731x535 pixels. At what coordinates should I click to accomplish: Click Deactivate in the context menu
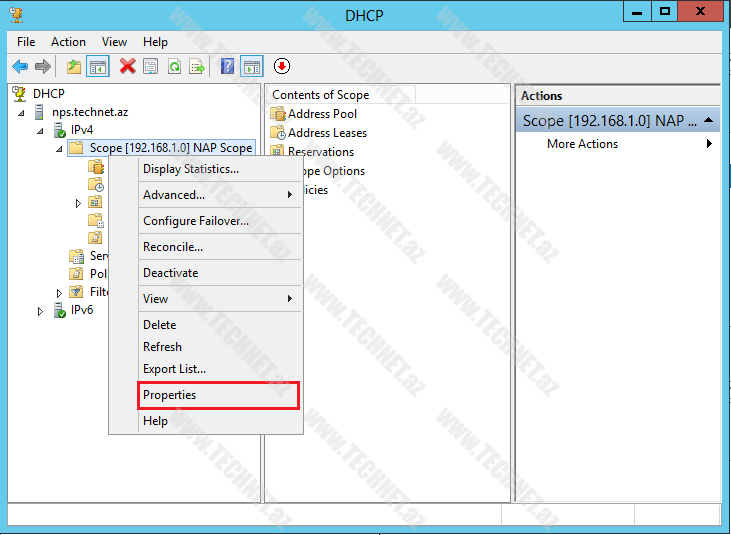click(x=171, y=273)
